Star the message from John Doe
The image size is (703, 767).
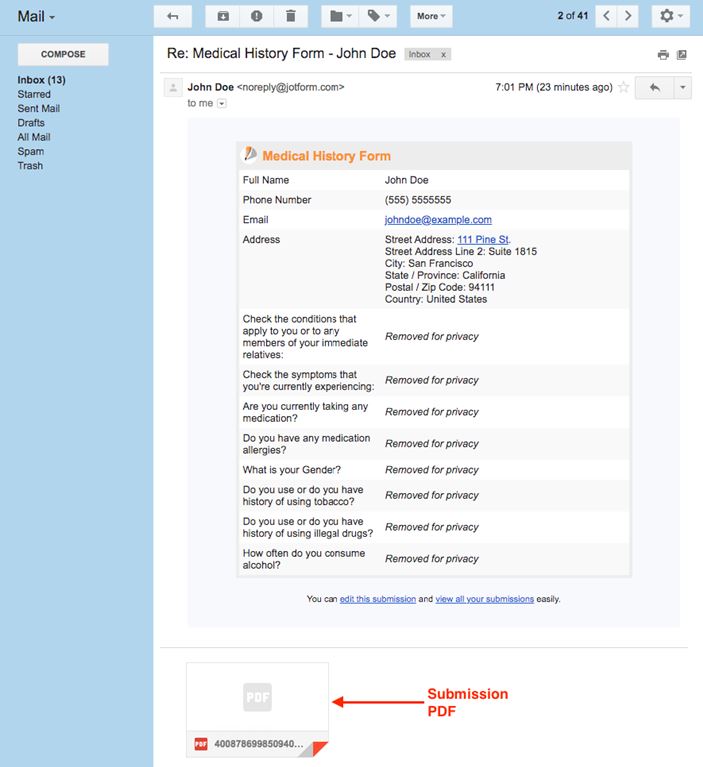624,88
